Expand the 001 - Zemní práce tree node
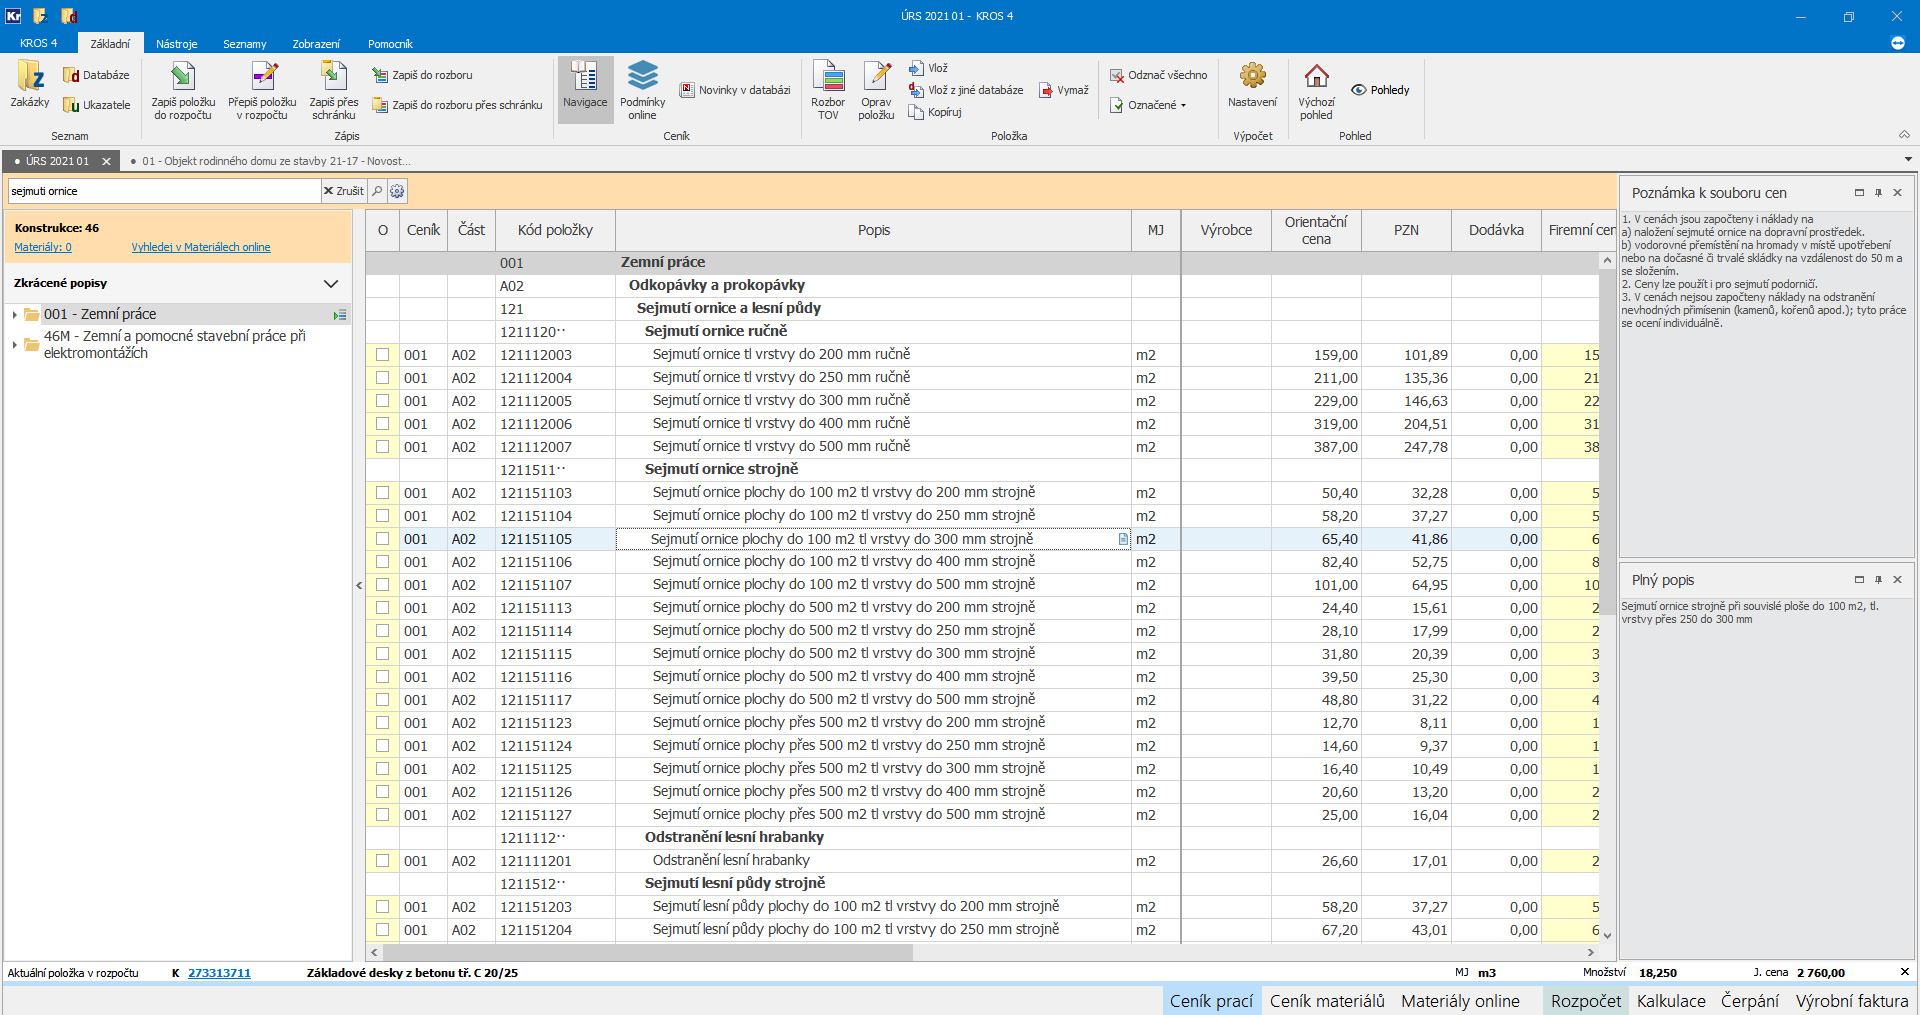1920x1015 pixels. point(15,315)
